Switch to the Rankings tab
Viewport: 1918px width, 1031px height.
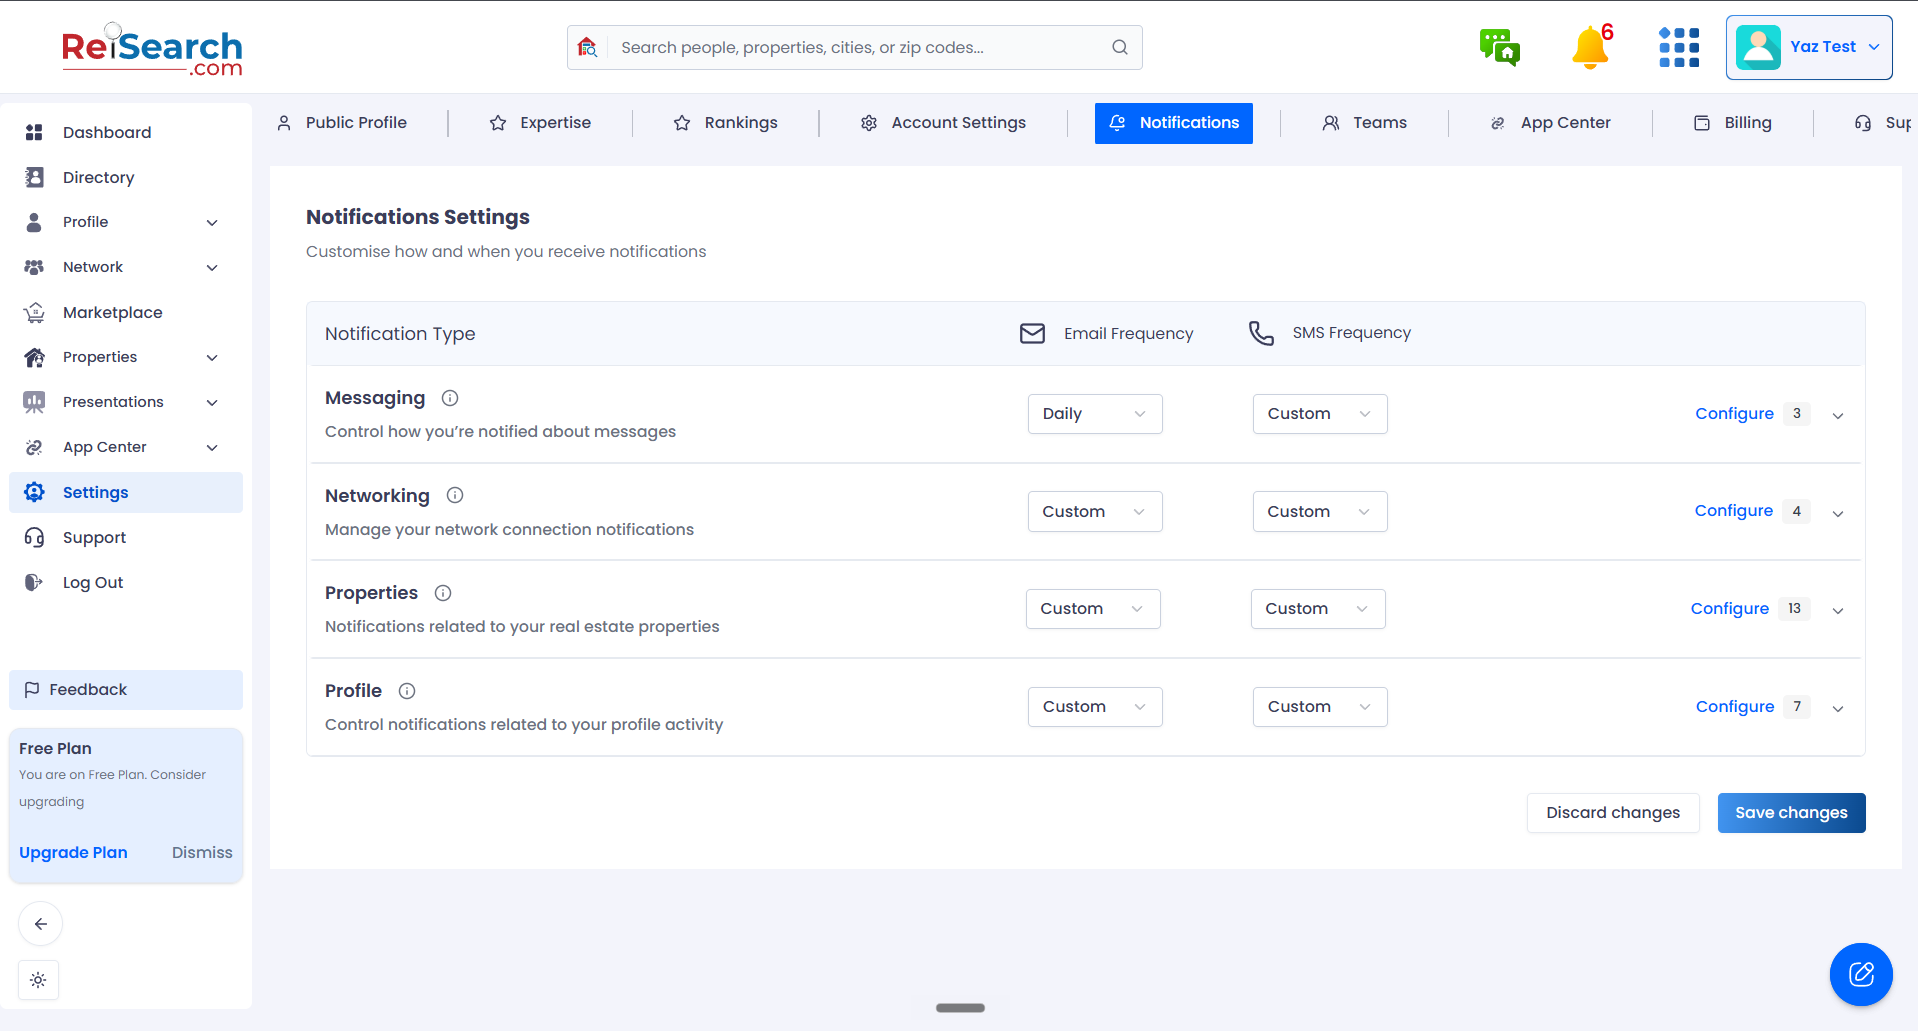click(x=726, y=123)
